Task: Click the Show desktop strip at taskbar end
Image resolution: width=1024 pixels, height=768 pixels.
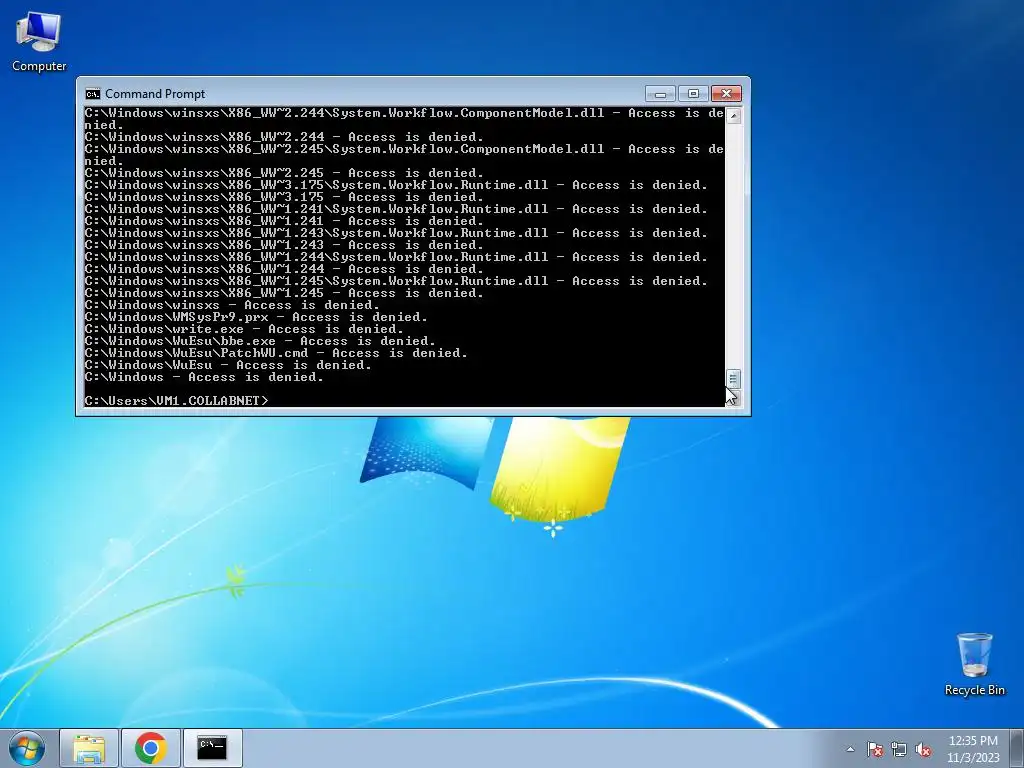Action: click(x=1017, y=748)
